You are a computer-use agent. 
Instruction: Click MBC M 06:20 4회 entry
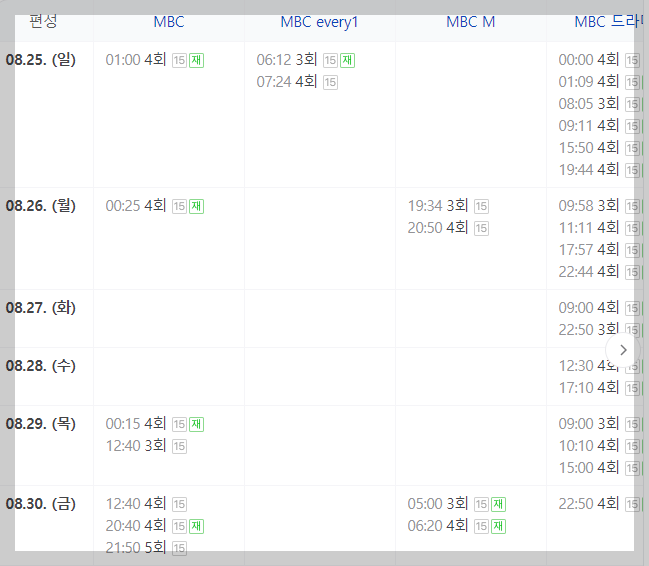[438, 526]
